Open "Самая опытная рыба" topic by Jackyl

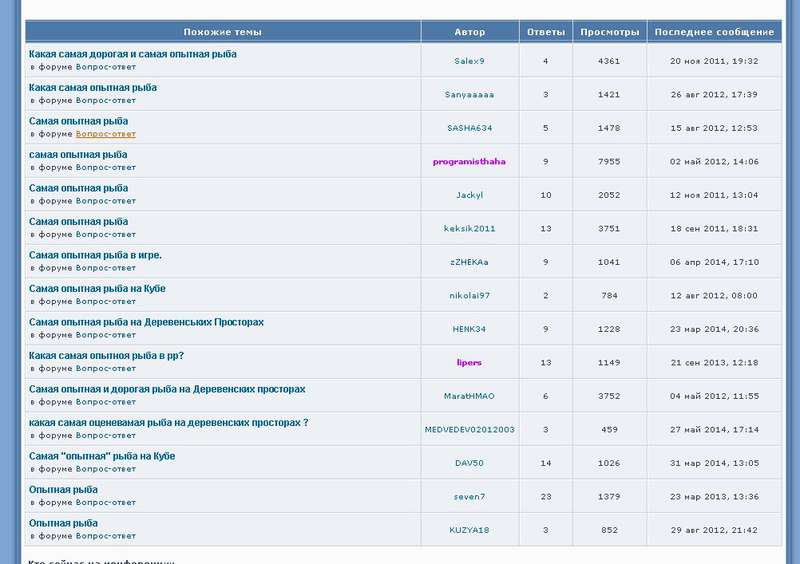click(x=79, y=188)
